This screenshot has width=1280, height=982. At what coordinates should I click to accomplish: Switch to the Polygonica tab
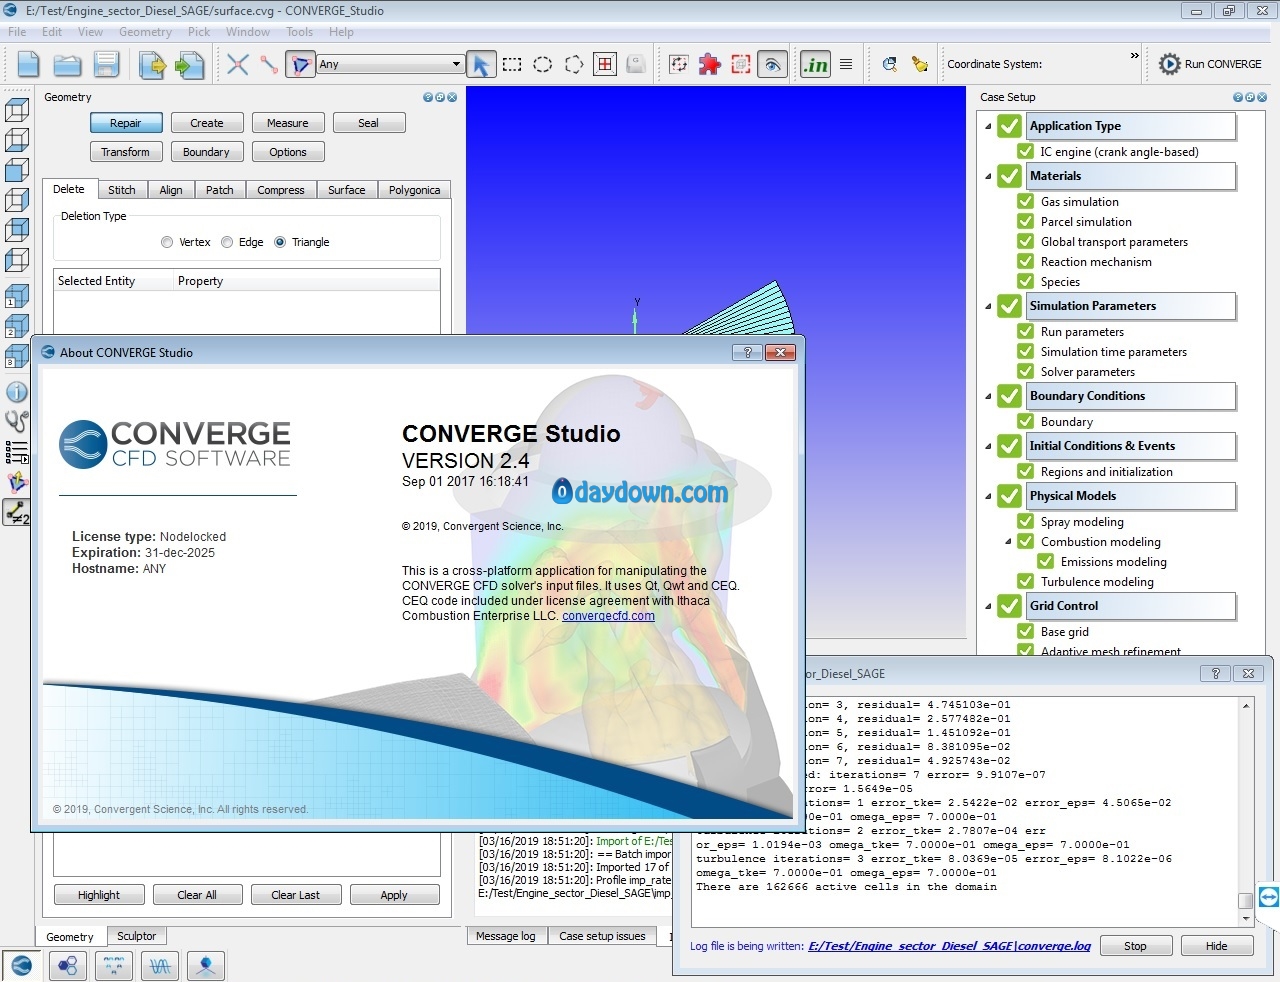point(414,190)
